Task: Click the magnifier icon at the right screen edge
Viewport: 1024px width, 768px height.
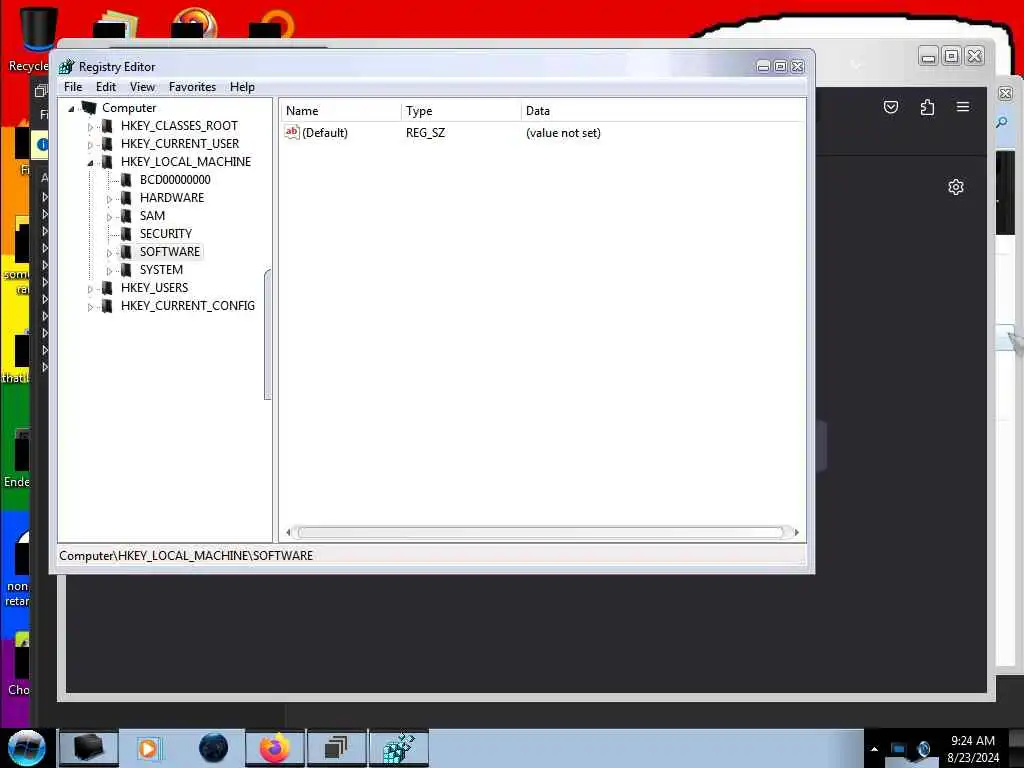Action: 1002,123
